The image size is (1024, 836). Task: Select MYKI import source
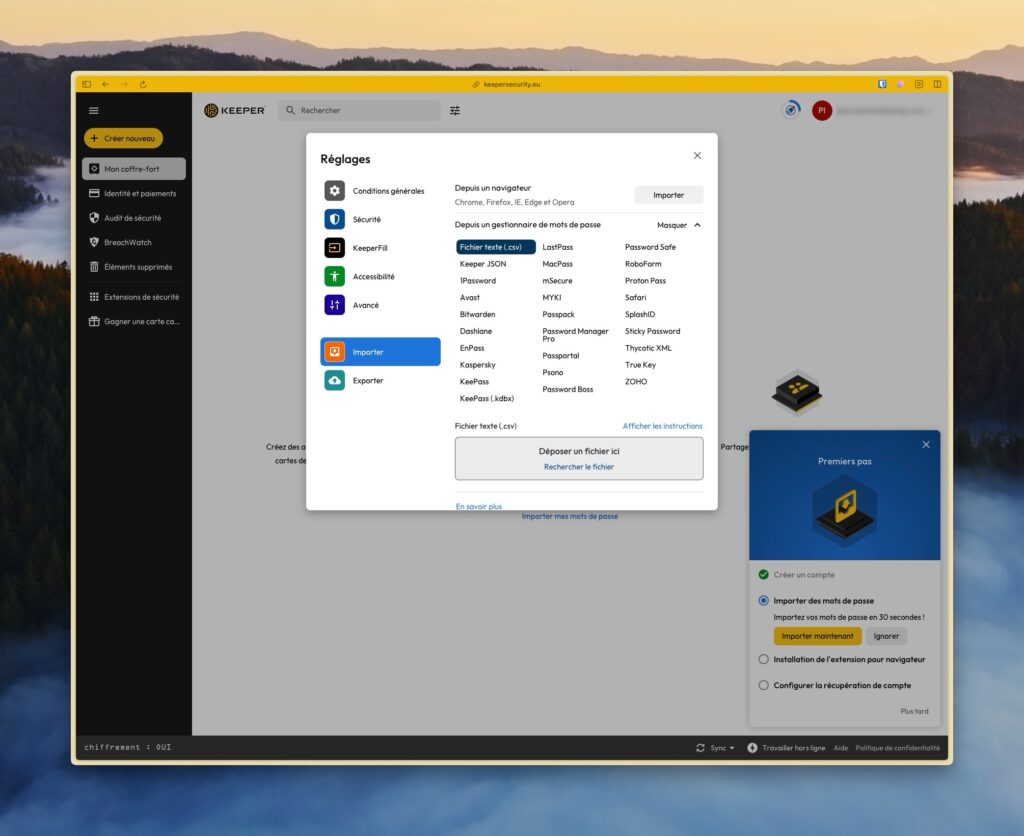[x=552, y=298]
